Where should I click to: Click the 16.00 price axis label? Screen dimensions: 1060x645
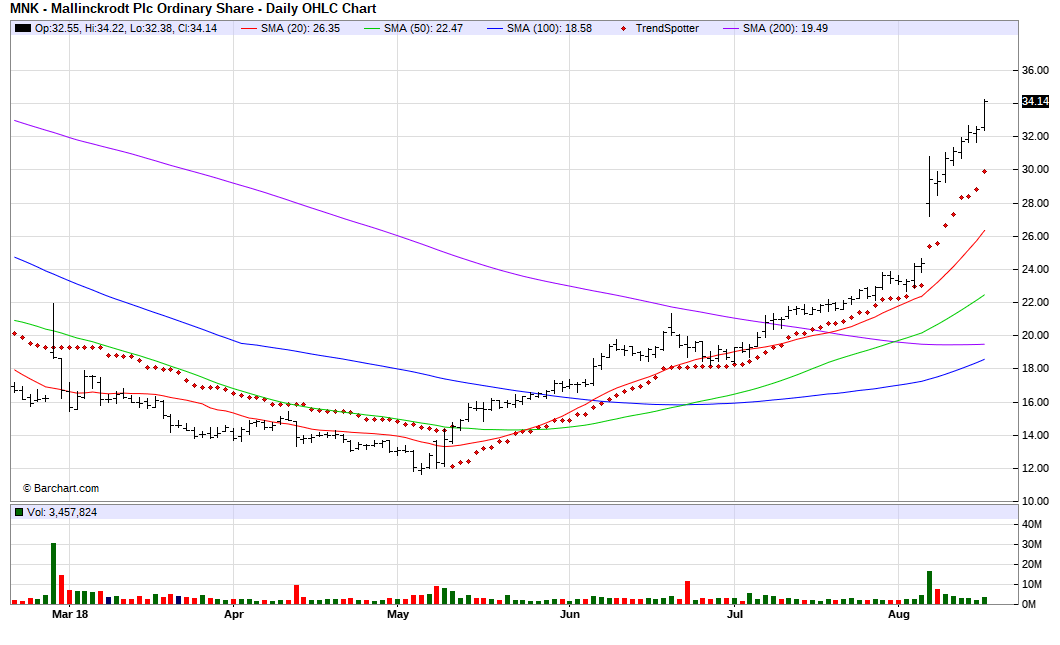tap(1035, 402)
